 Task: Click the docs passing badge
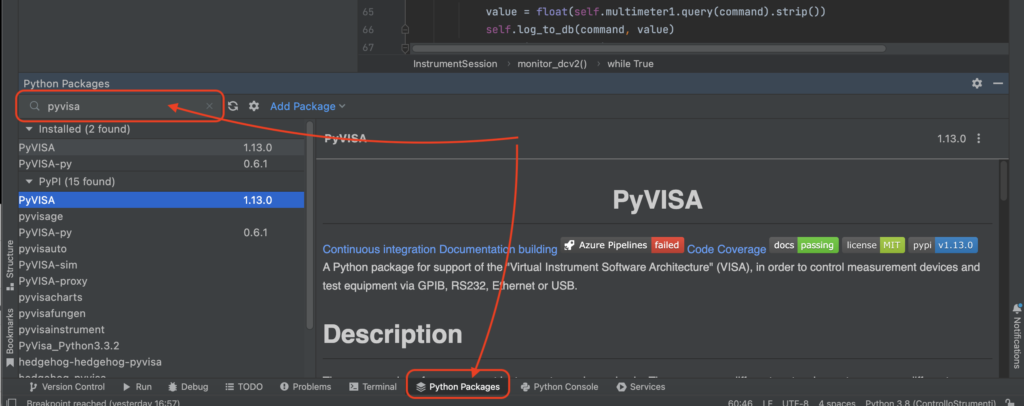pos(804,245)
